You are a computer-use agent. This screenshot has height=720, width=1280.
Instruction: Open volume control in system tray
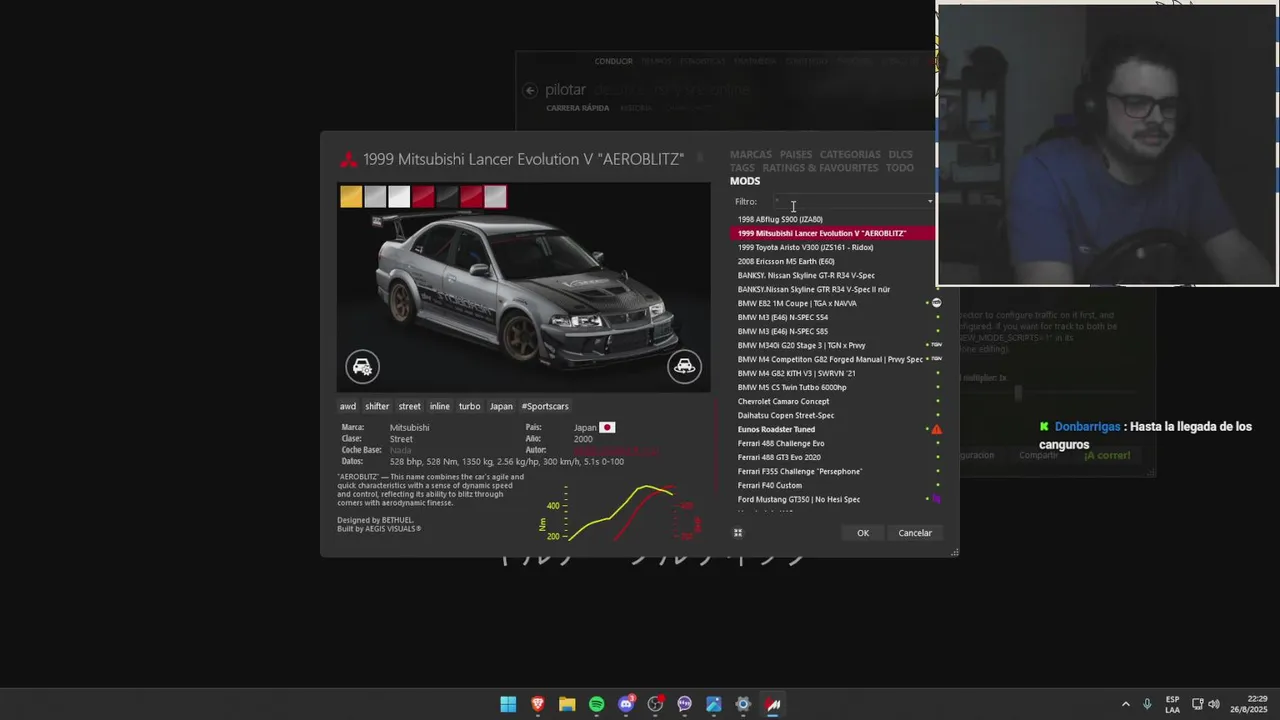[1214, 704]
